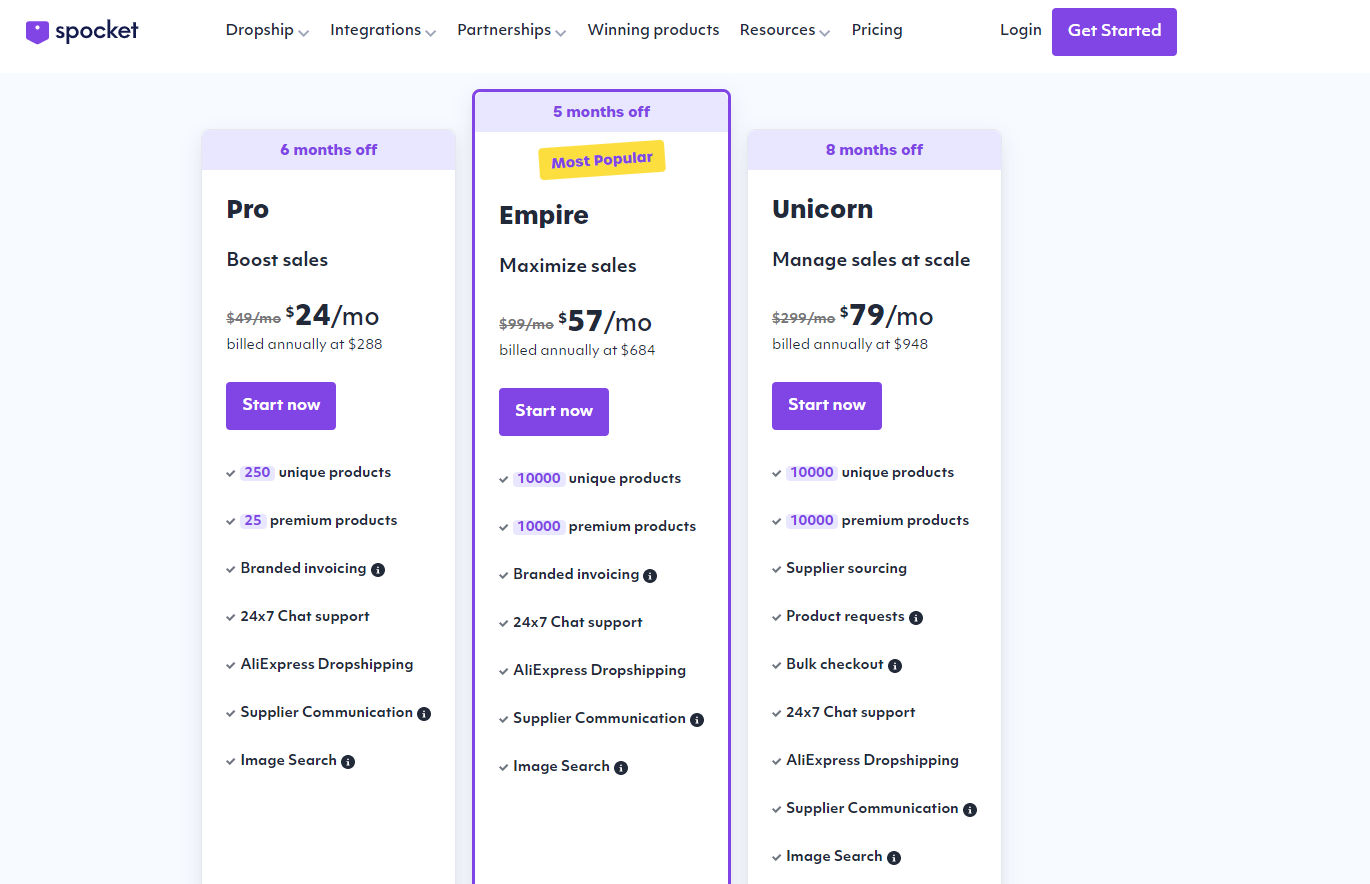
Task: Go to the Pricing page
Action: (877, 30)
